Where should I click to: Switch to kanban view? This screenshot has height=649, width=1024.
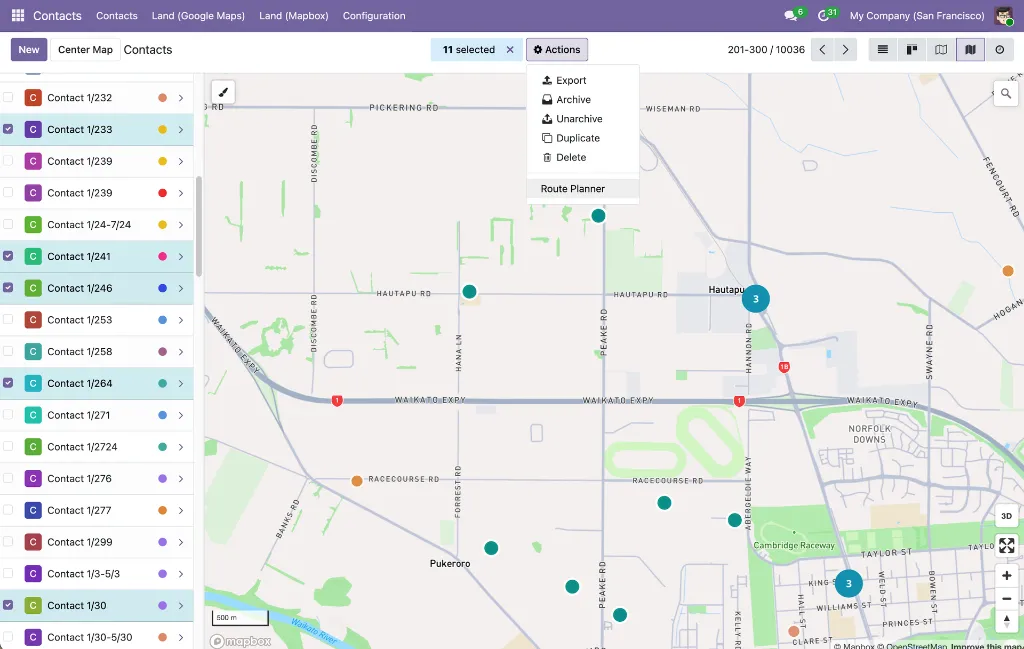(x=912, y=50)
